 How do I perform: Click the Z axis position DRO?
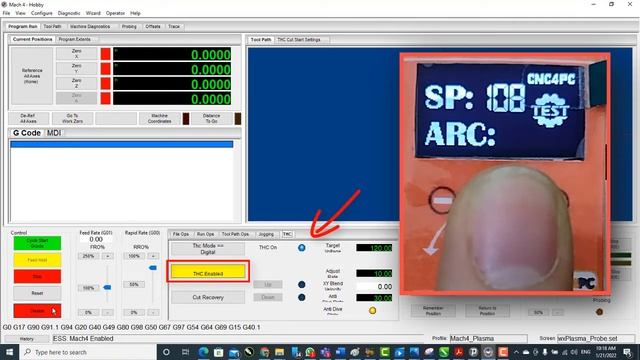pyautogui.click(x=172, y=84)
